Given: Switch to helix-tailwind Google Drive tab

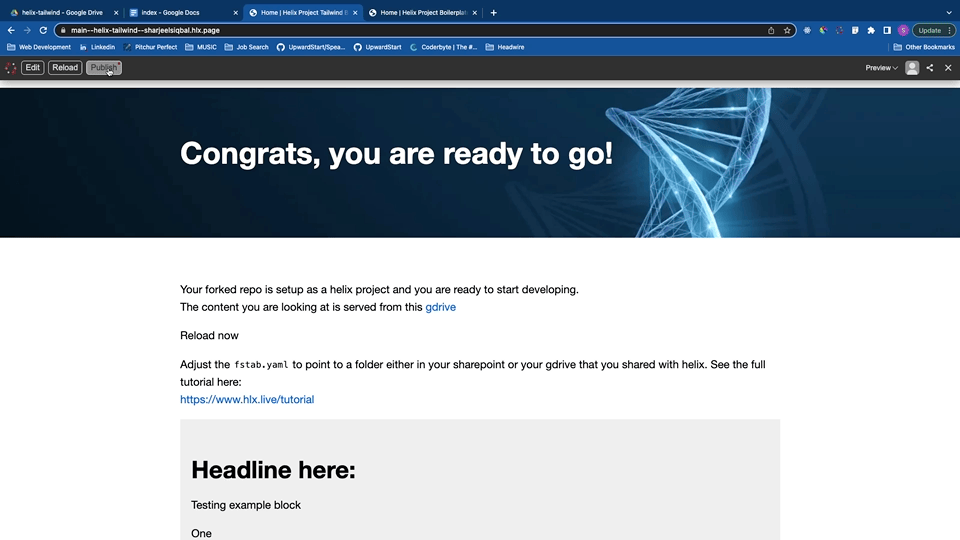Looking at the screenshot, I should 62,13.
